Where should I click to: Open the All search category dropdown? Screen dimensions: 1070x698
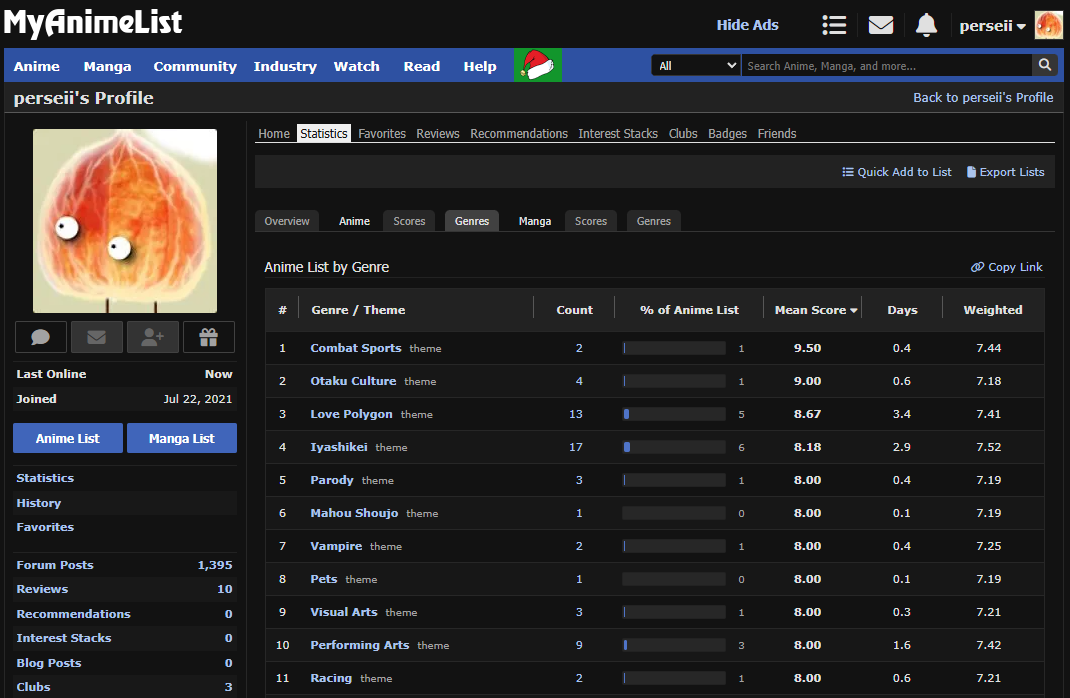[696, 66]
